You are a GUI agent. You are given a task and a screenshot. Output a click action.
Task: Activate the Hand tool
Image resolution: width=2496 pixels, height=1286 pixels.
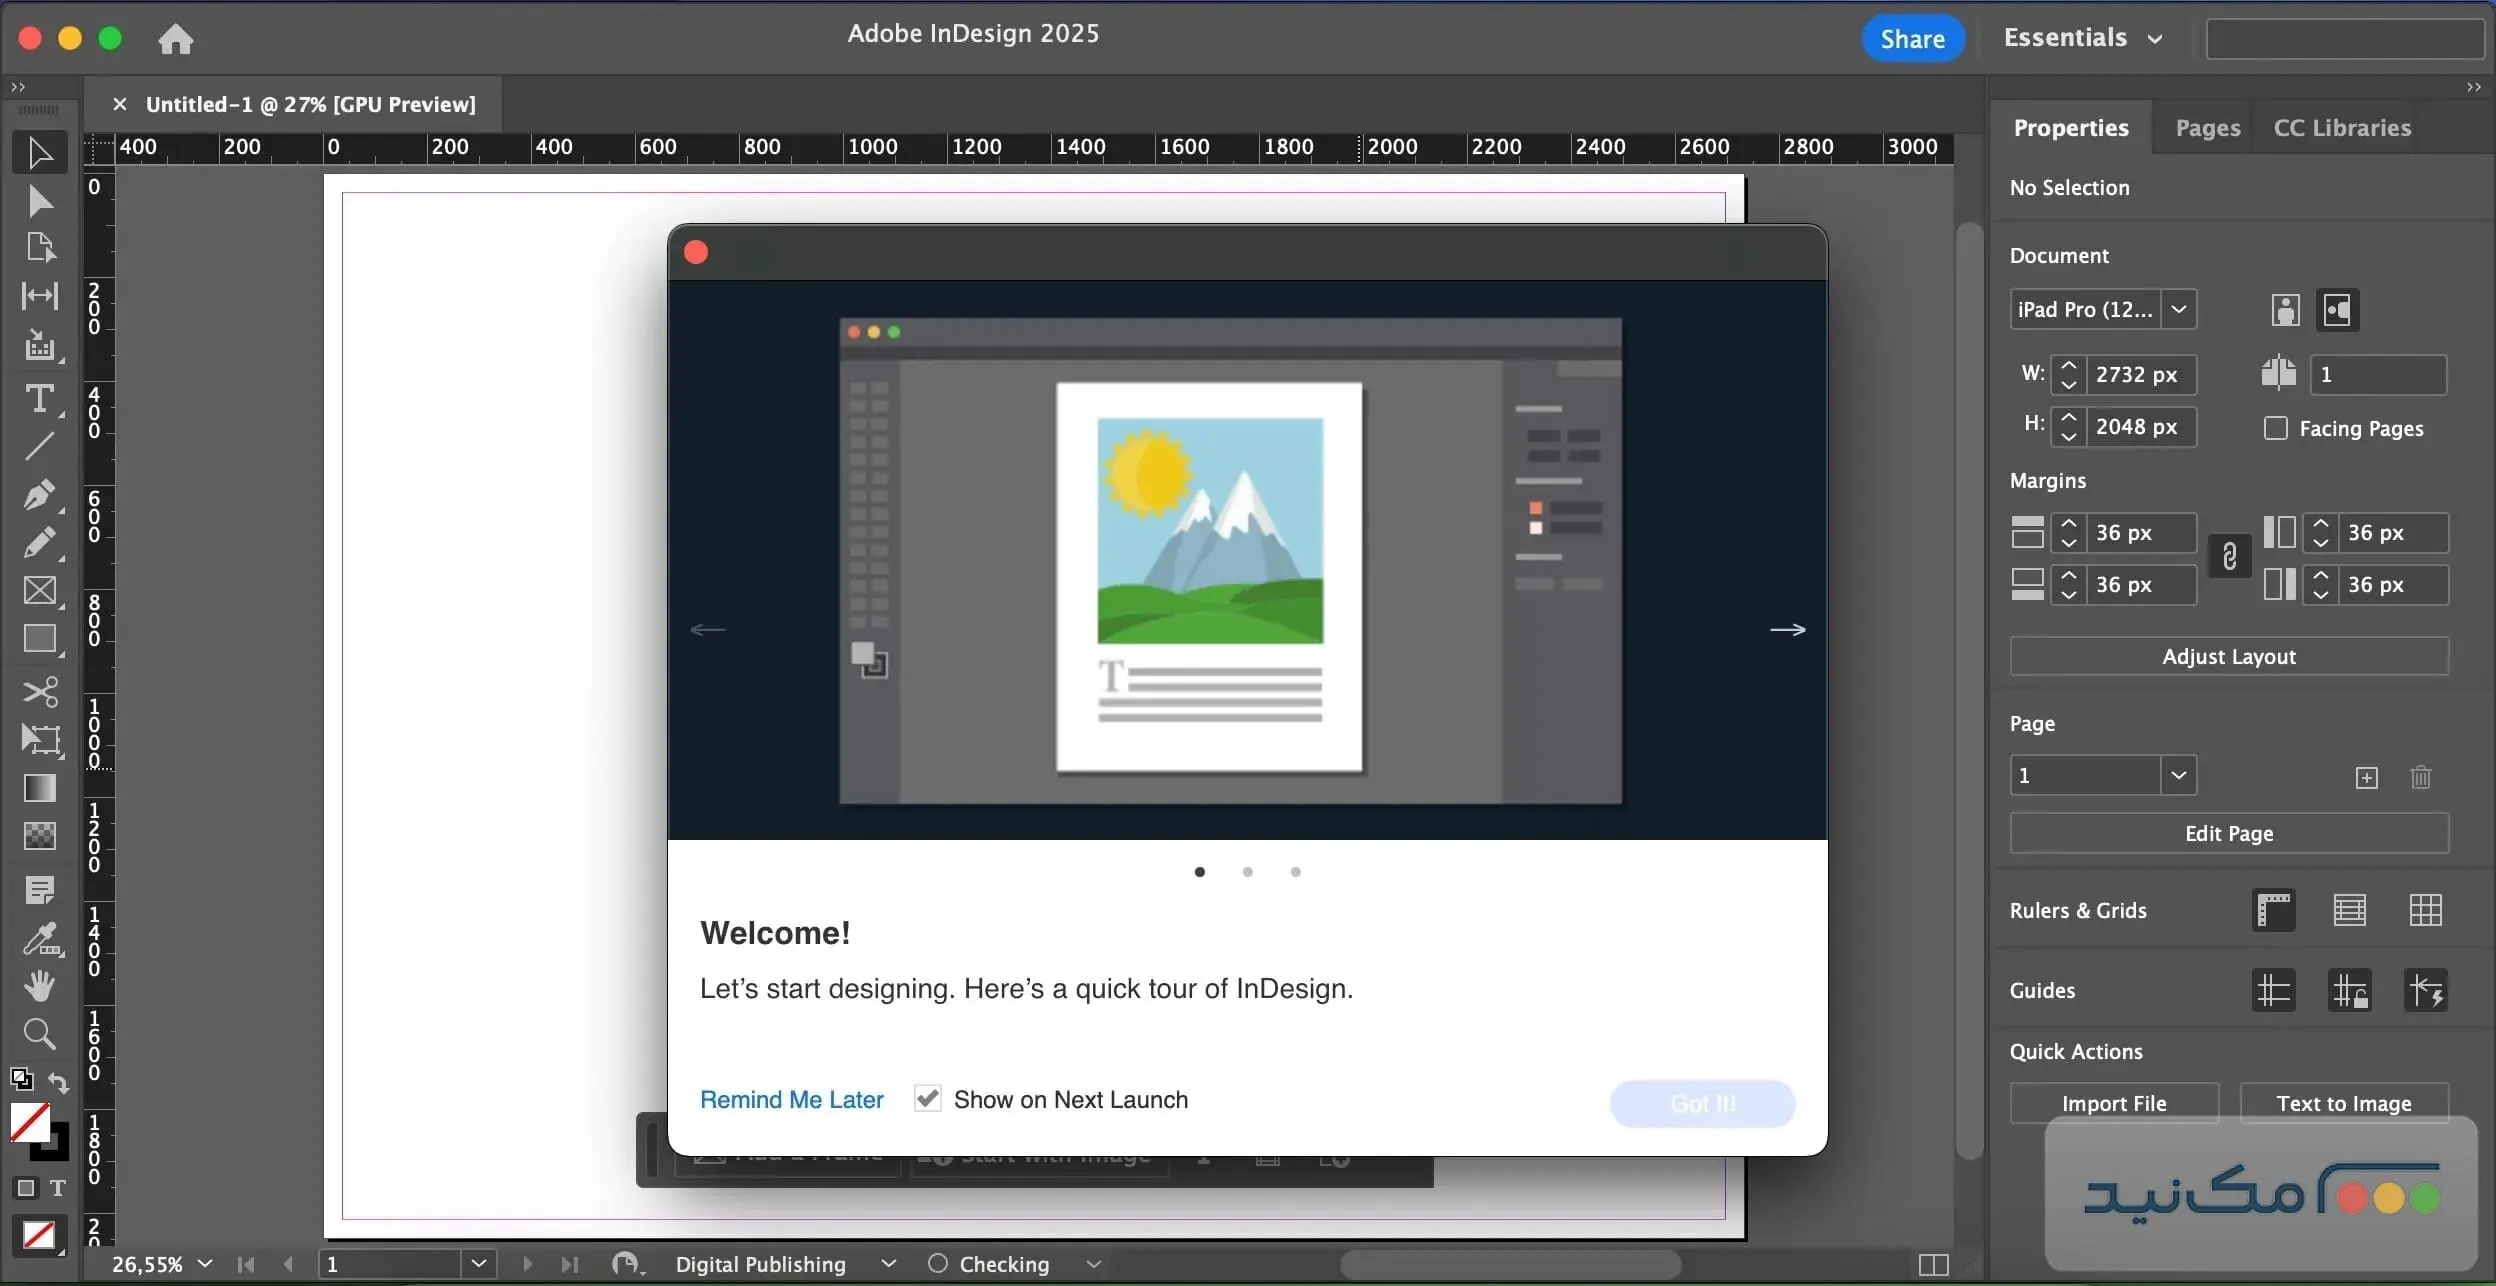pyautogui.click(x=40, y=985)
